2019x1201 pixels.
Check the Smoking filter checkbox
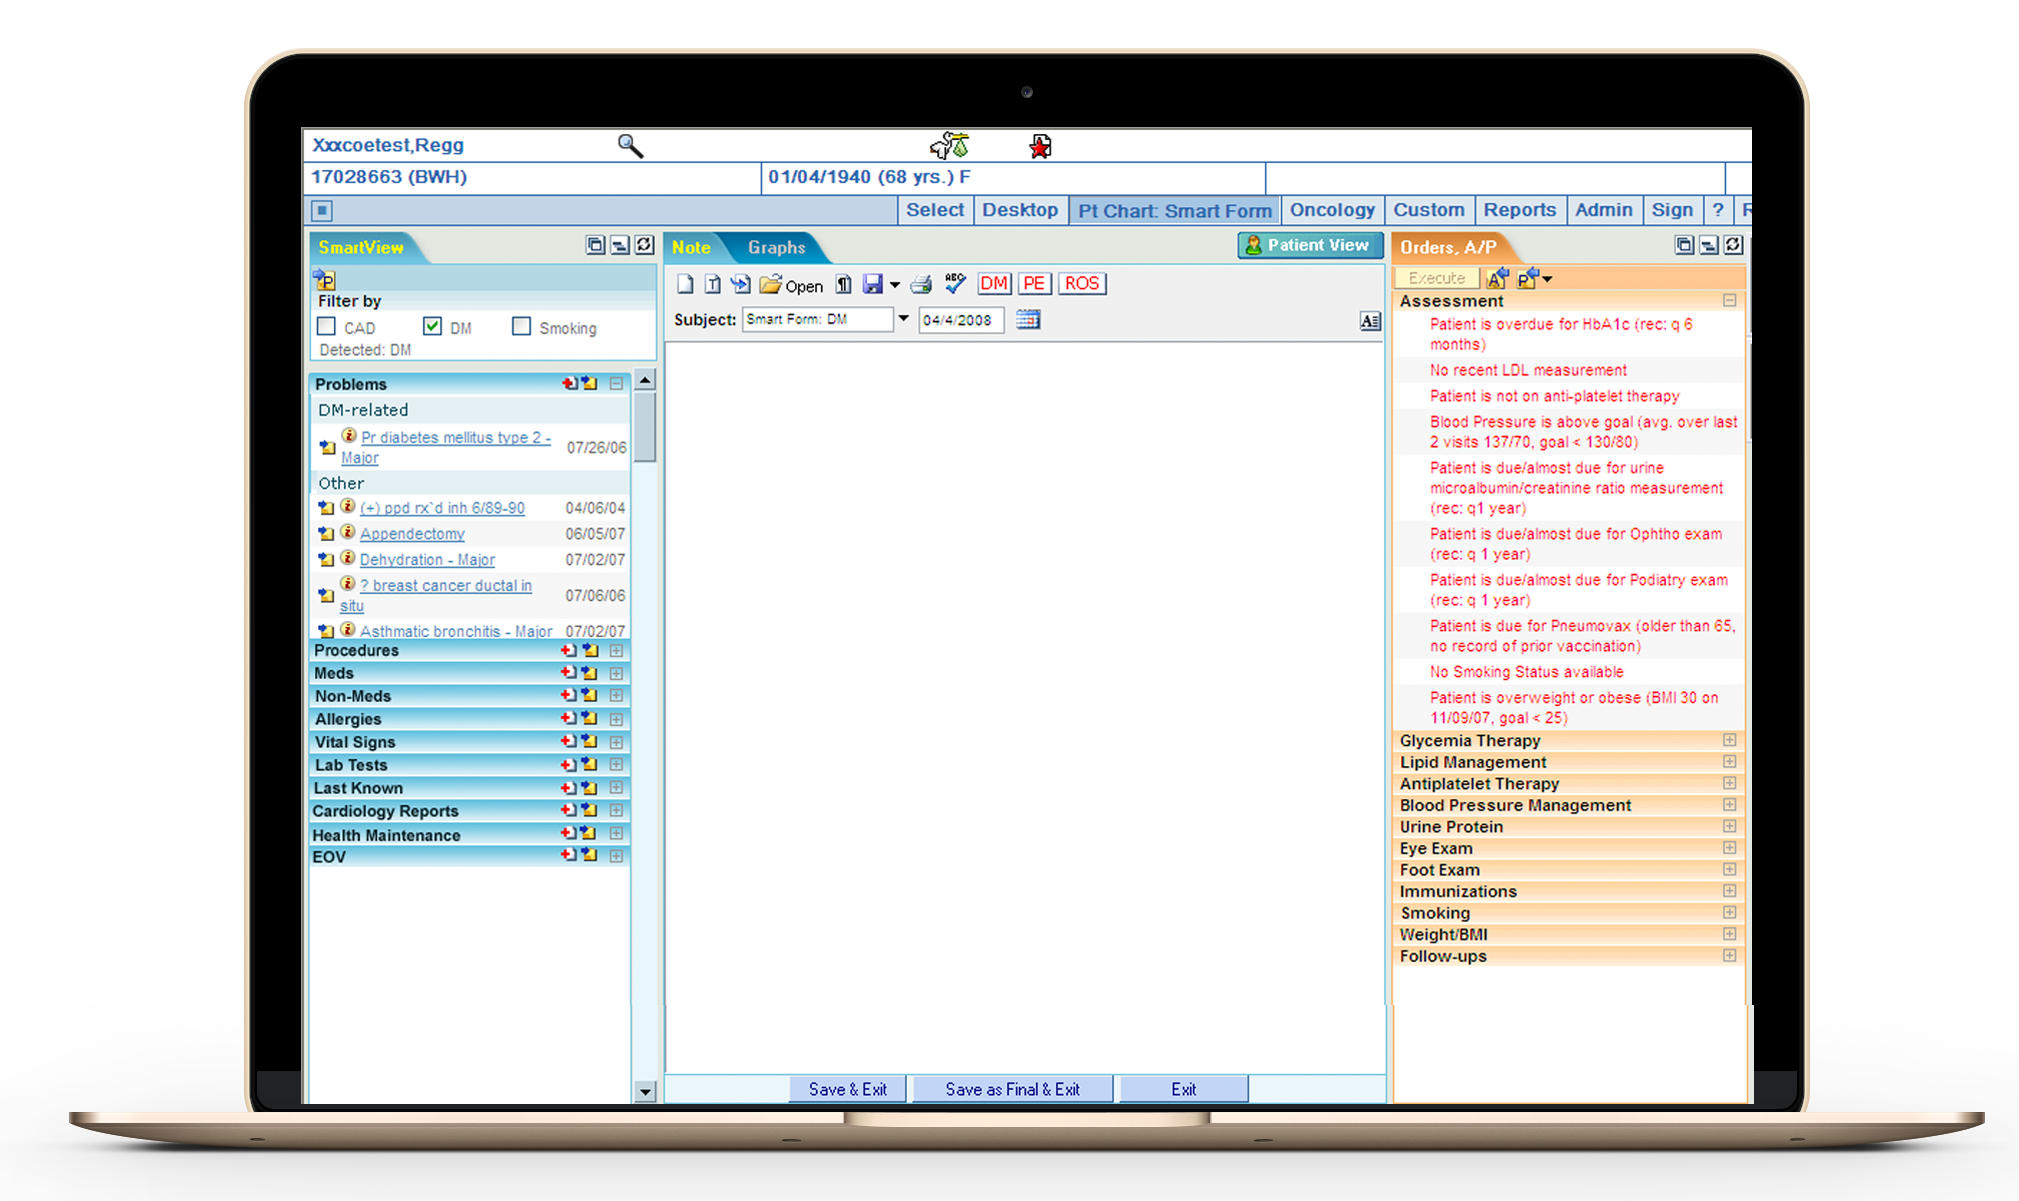coord(521,327)
